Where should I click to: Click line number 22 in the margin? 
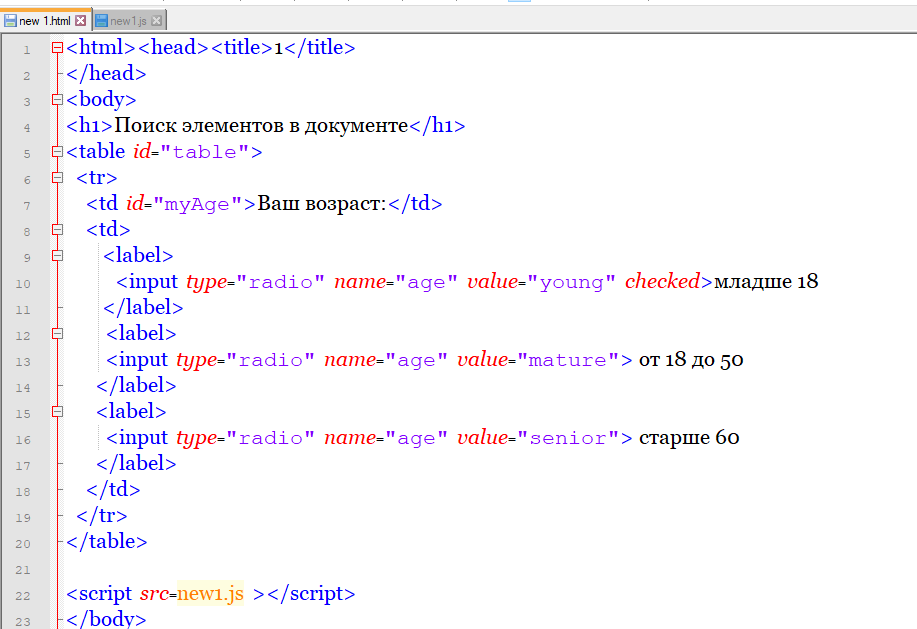click(x=24, y=595)
